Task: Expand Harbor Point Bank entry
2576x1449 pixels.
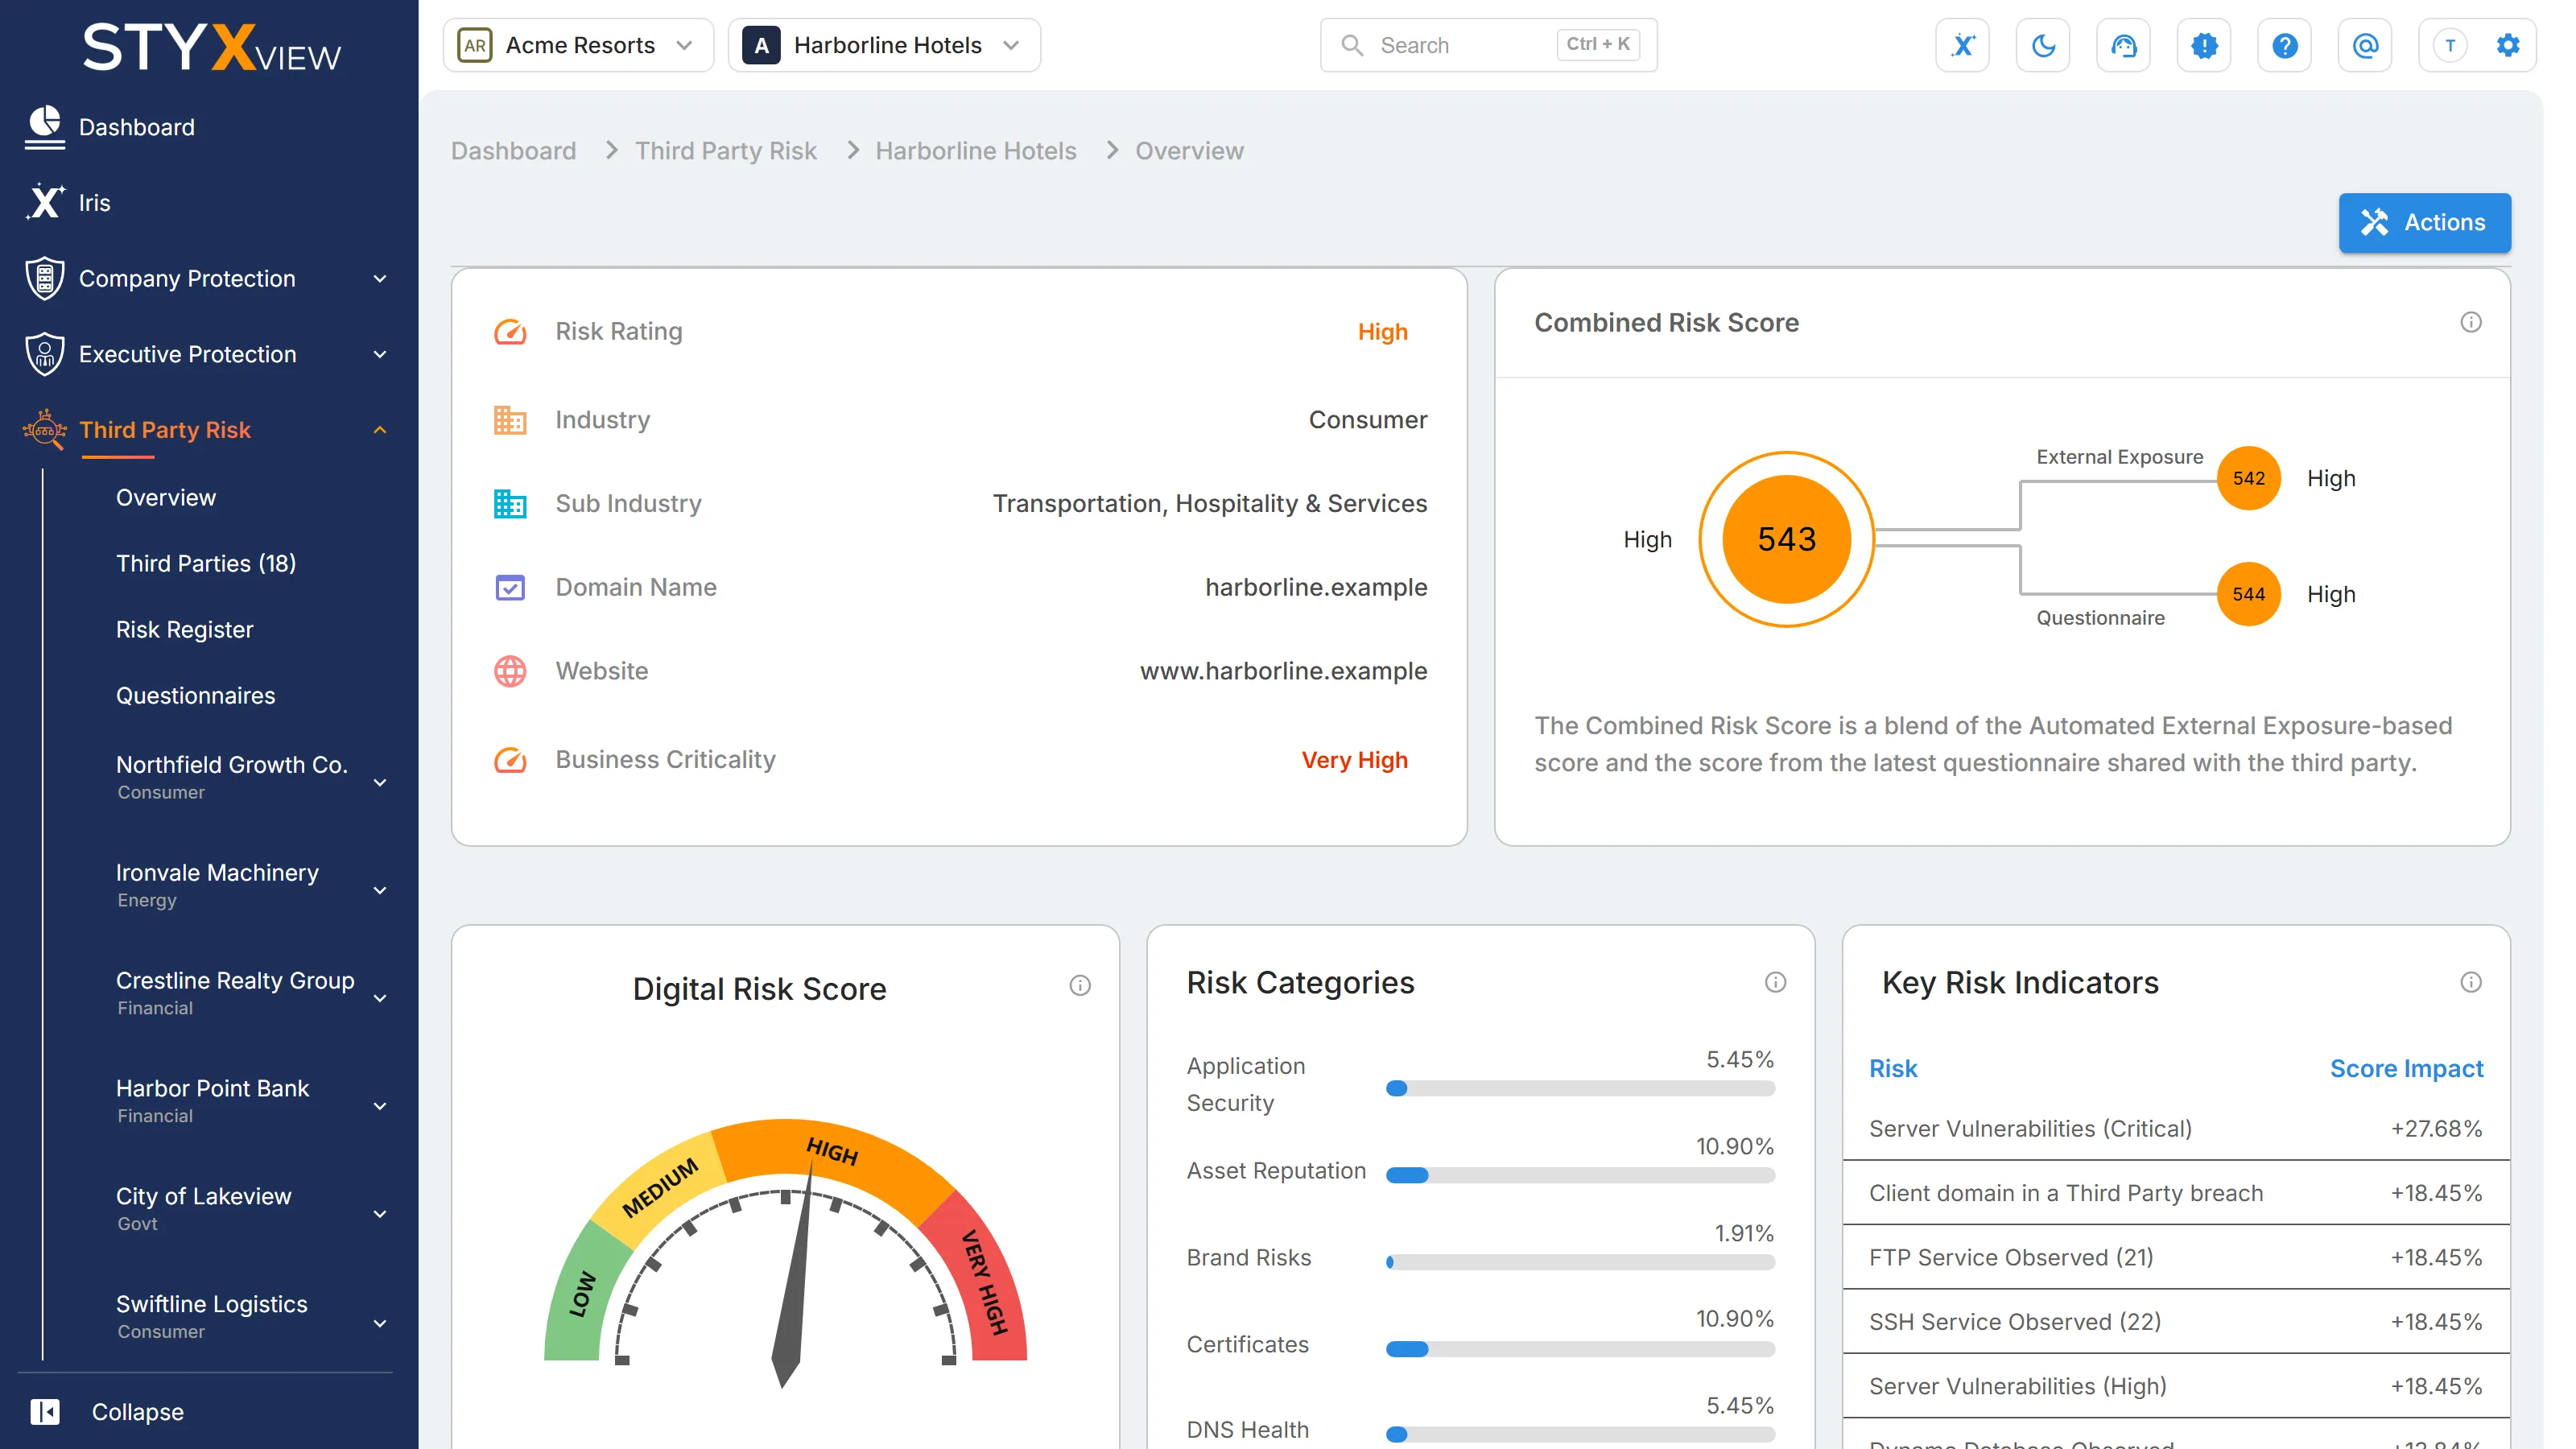Action: click(x=380, y=1106)
